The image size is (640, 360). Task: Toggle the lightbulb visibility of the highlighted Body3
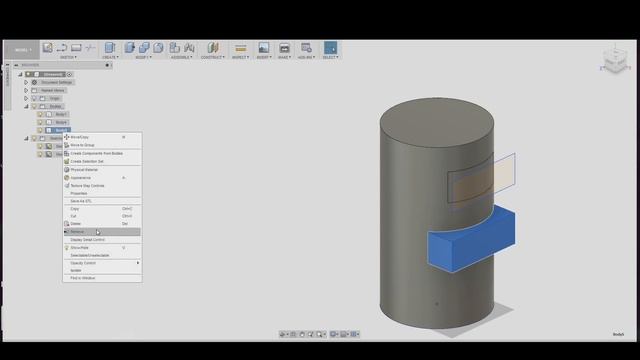pyautogui.click(x=40, y=130)
